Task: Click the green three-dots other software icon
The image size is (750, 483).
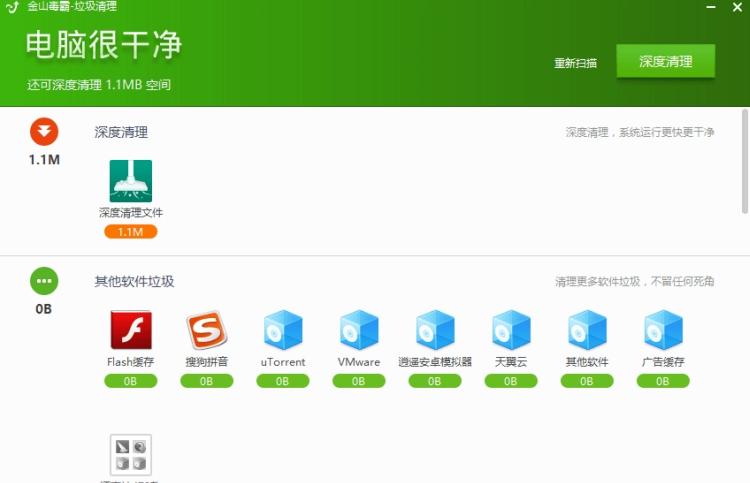Action: click(44, 281)
